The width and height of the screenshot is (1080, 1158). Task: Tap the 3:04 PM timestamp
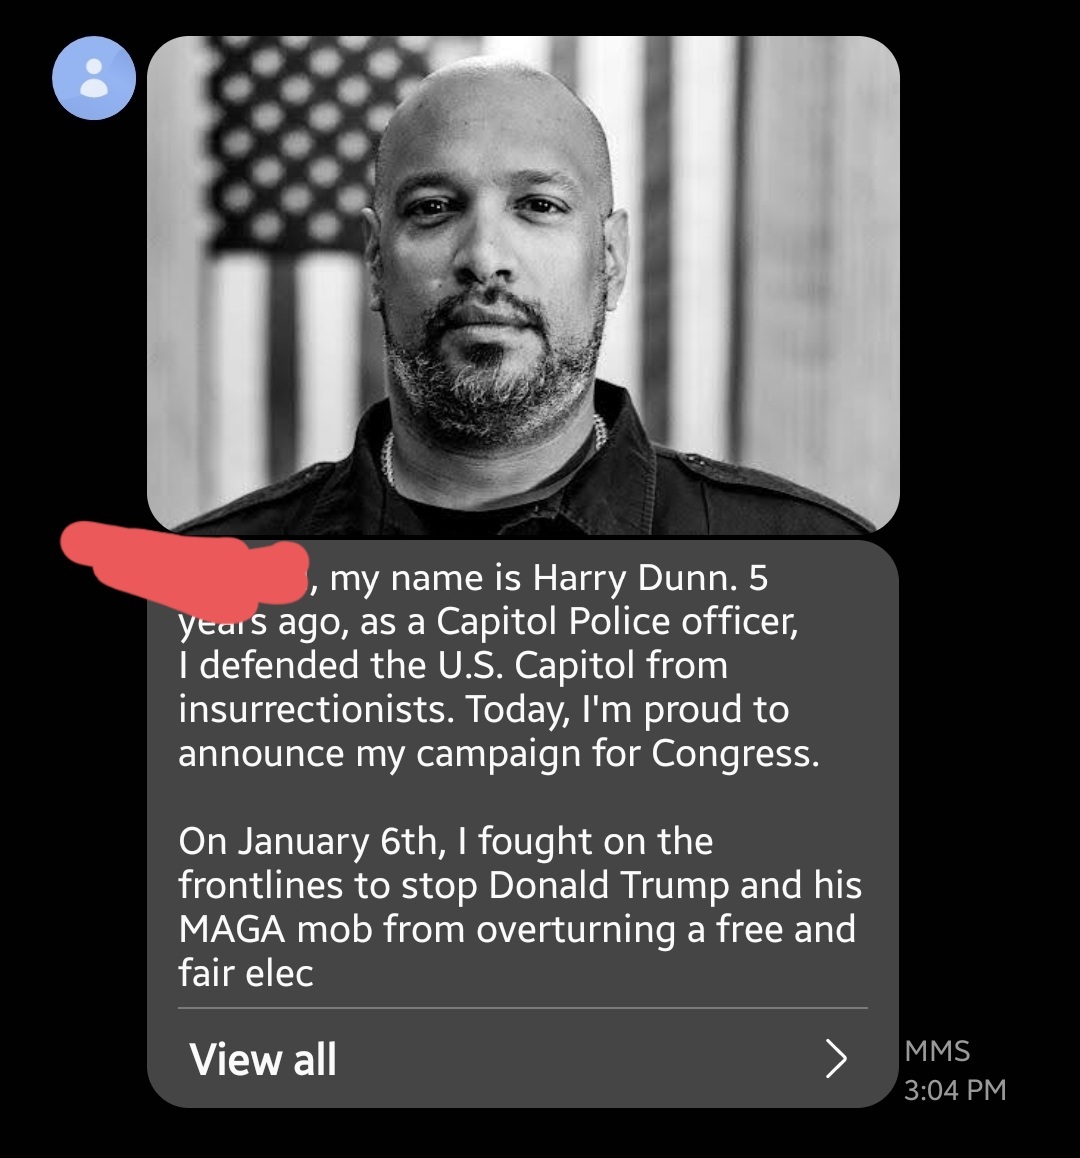[x=954, y=1089]
